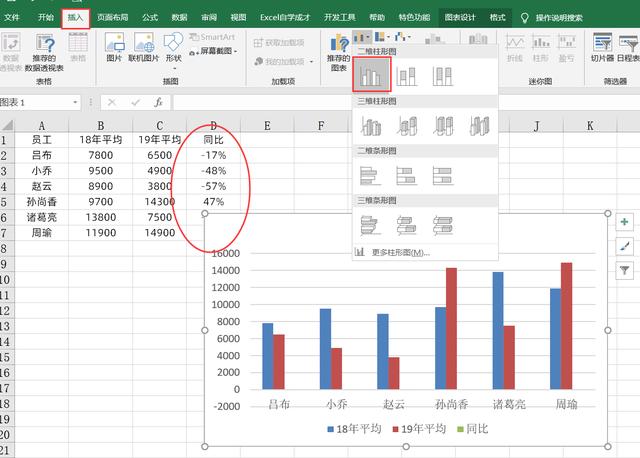Select the 2-D 100% stacked bar chart

point(443,176)
